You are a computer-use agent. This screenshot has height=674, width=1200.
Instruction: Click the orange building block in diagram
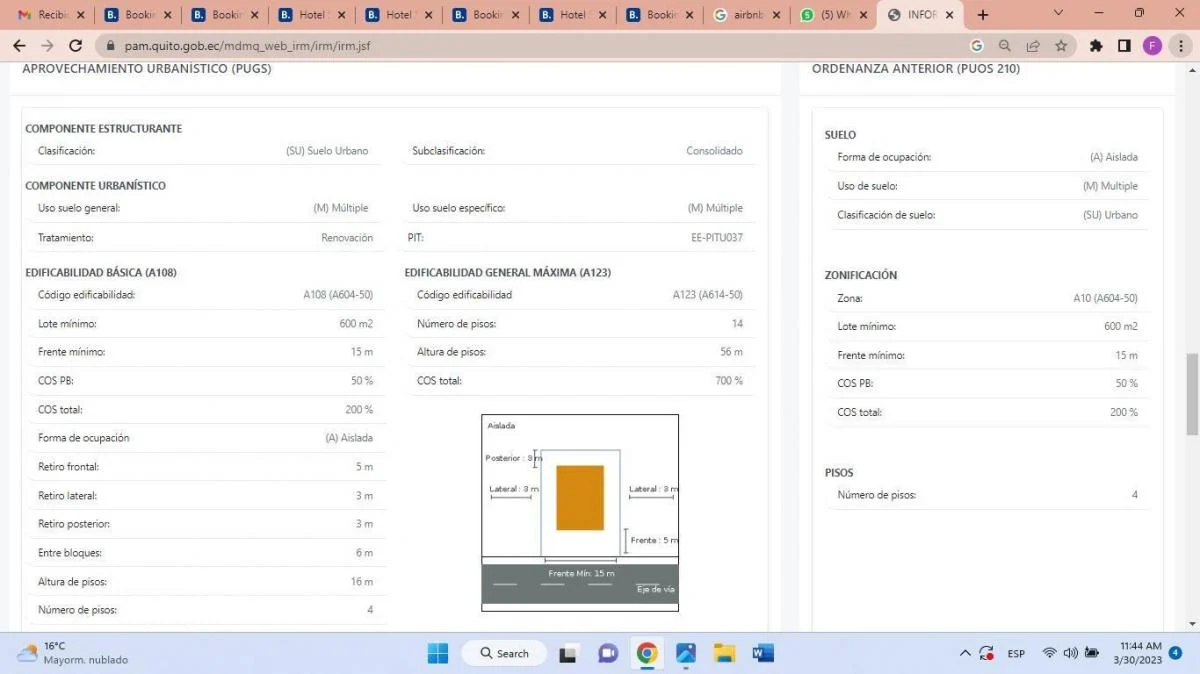tap(580, 497)
